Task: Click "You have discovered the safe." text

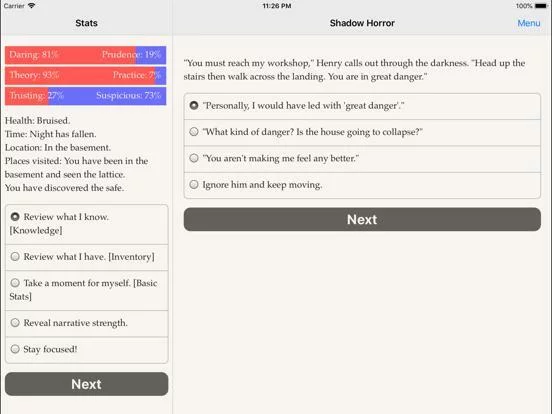Action: pyautogui.click(x=64, y=188)
